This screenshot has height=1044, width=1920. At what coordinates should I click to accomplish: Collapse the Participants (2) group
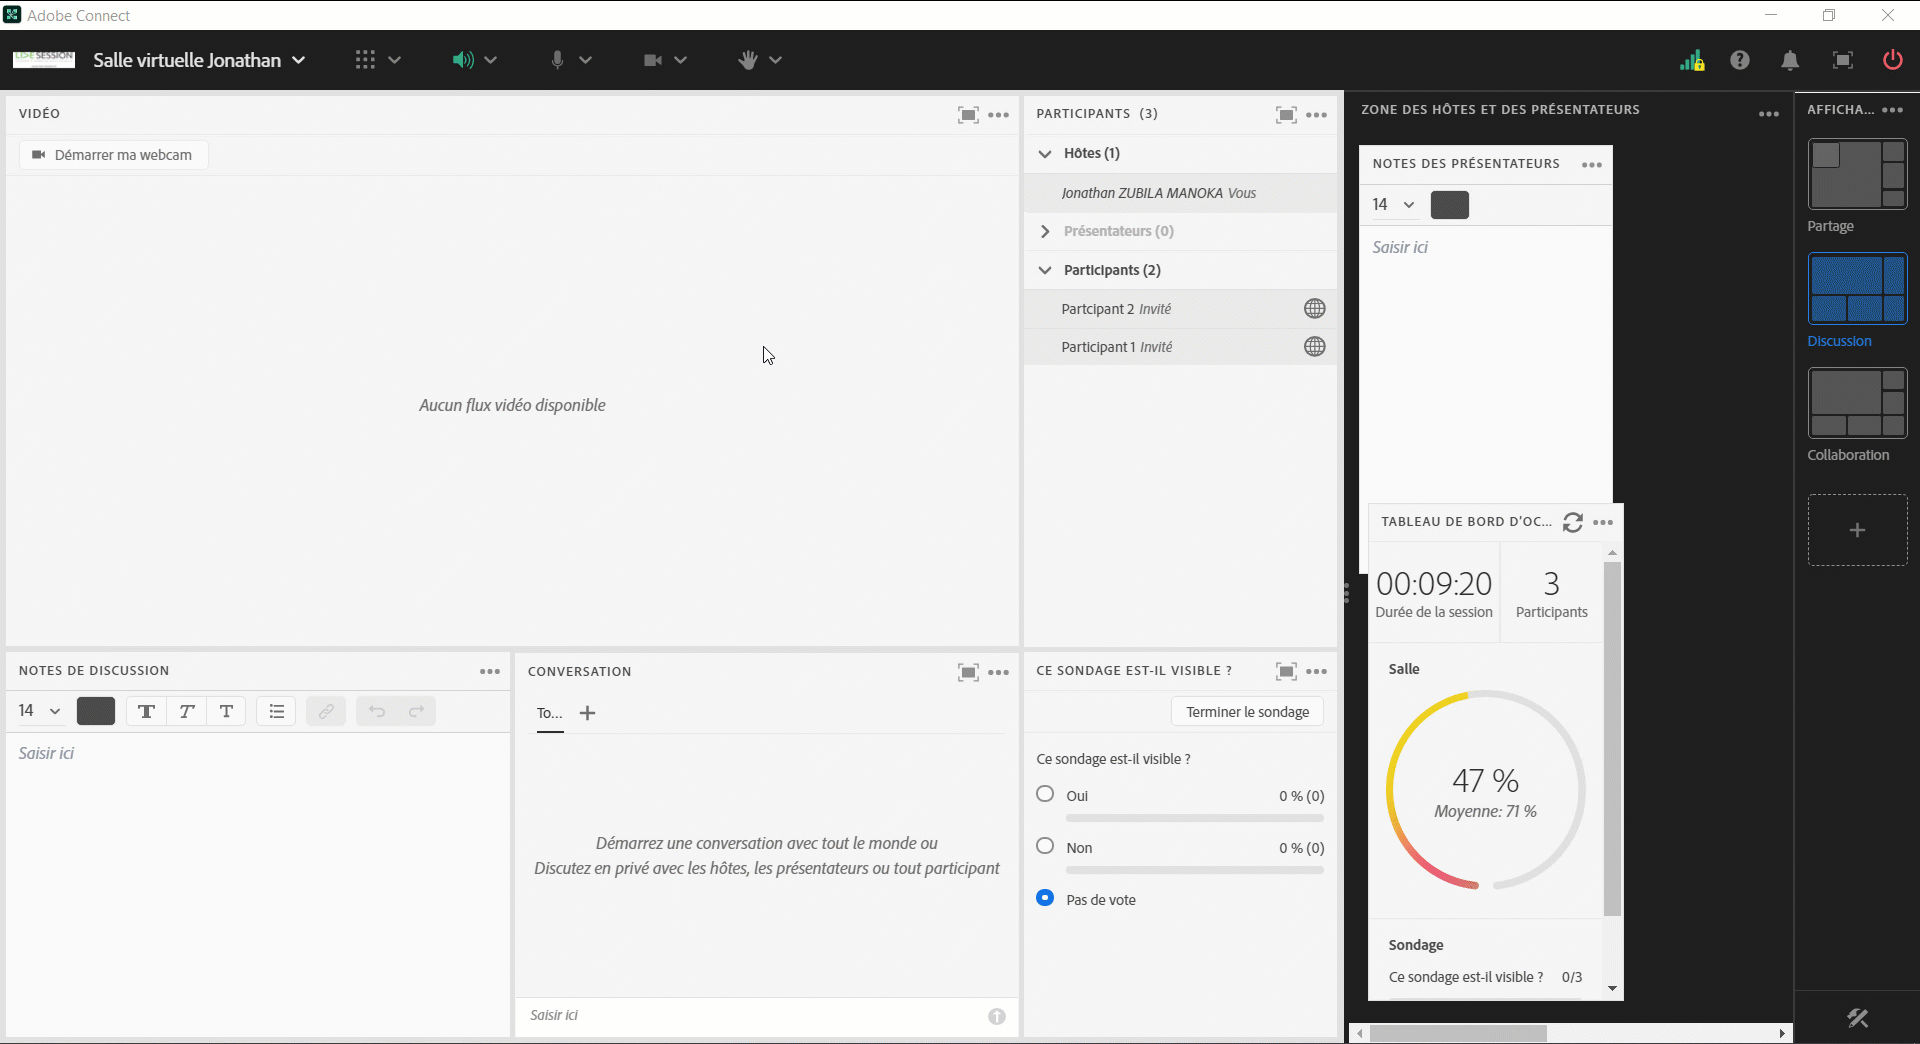tap(1045, 271)
